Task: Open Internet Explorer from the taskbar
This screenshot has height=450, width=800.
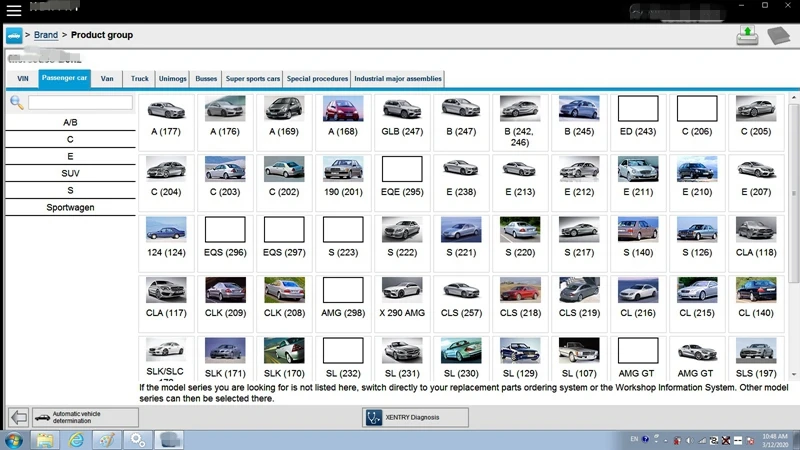Action: 76,440
